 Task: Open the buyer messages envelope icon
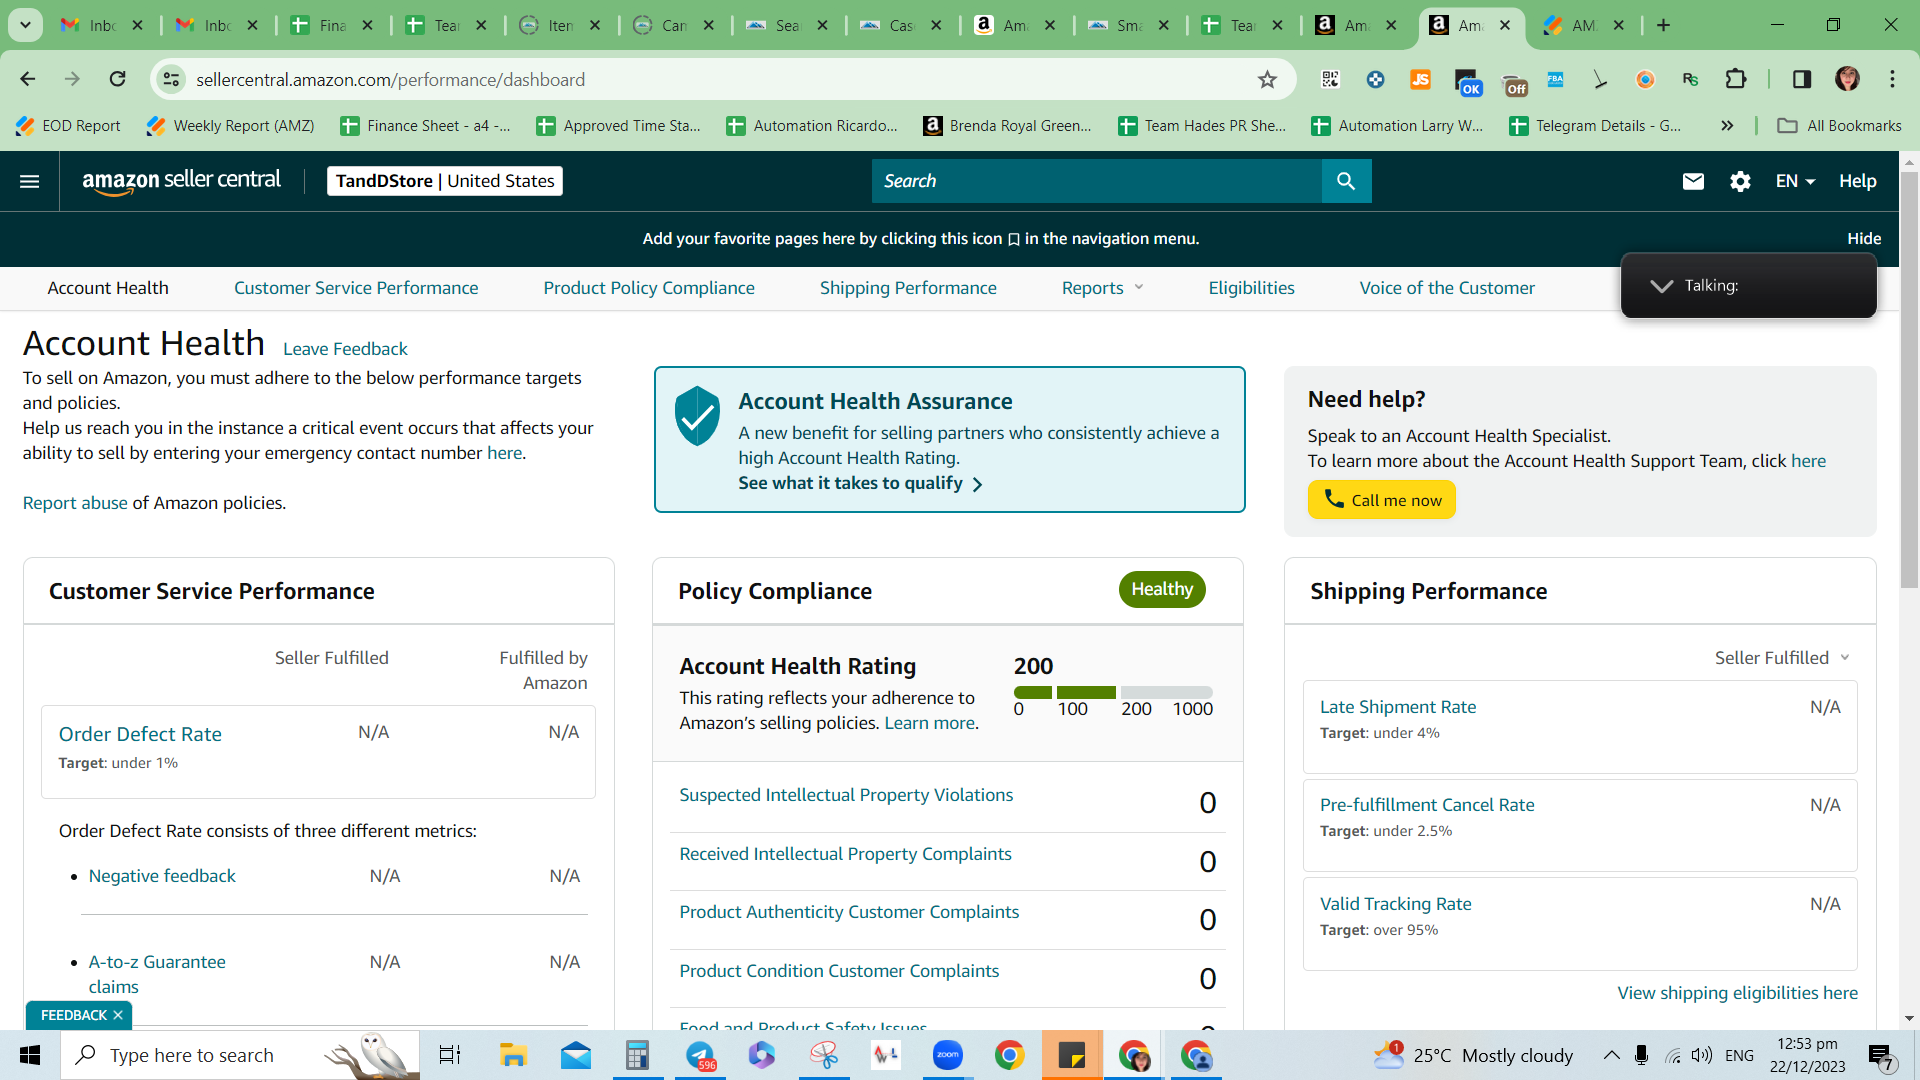(x=1693, y=181)
